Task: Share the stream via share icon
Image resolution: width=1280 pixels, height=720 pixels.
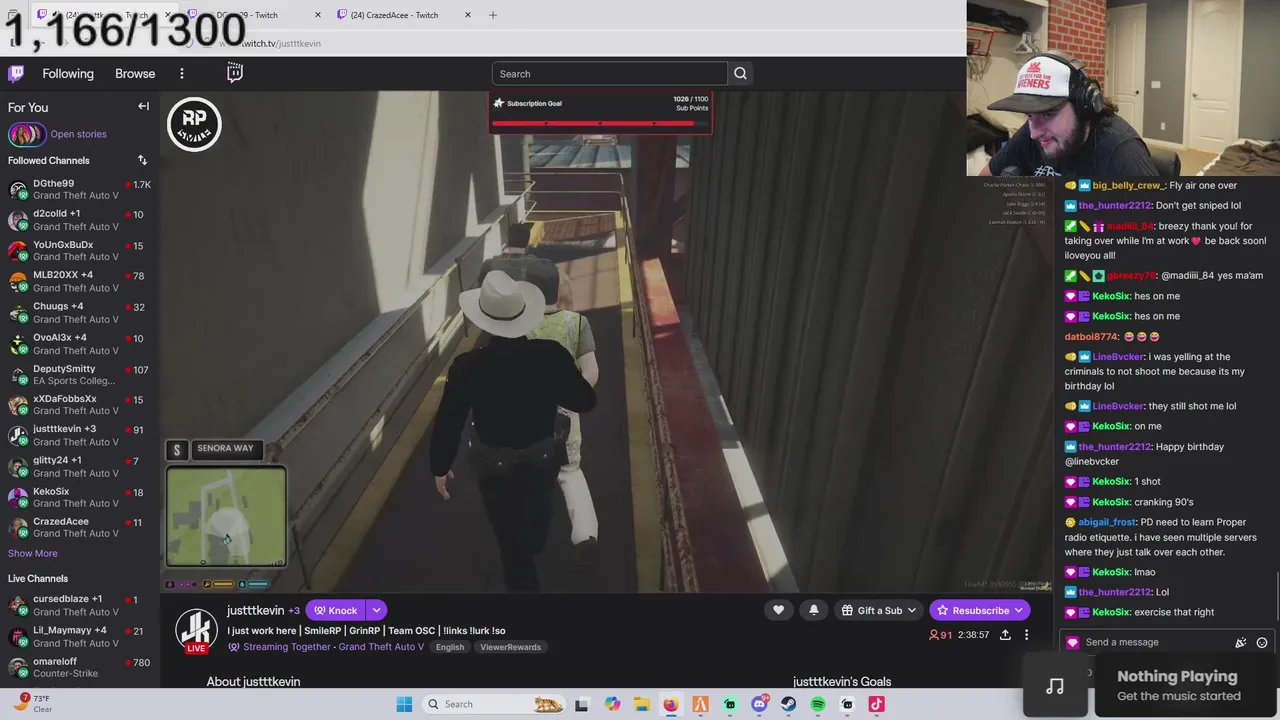Action: click(x=1005, y=634)
